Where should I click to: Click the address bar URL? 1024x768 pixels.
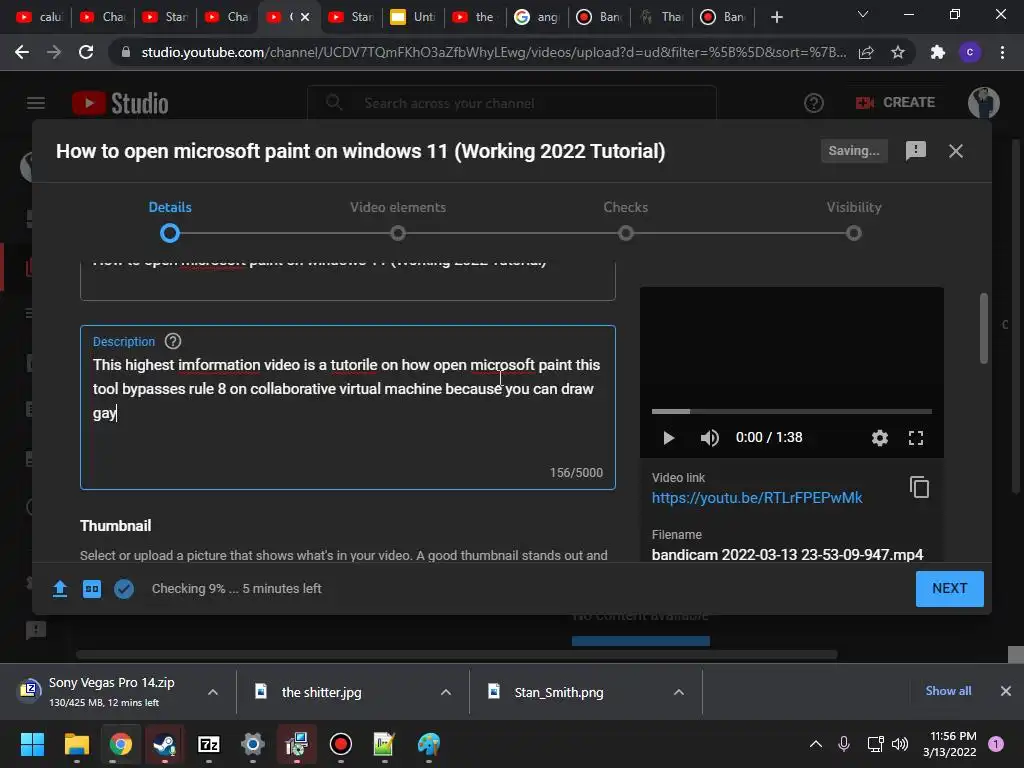pyautogui.click(x=494, y=52)
